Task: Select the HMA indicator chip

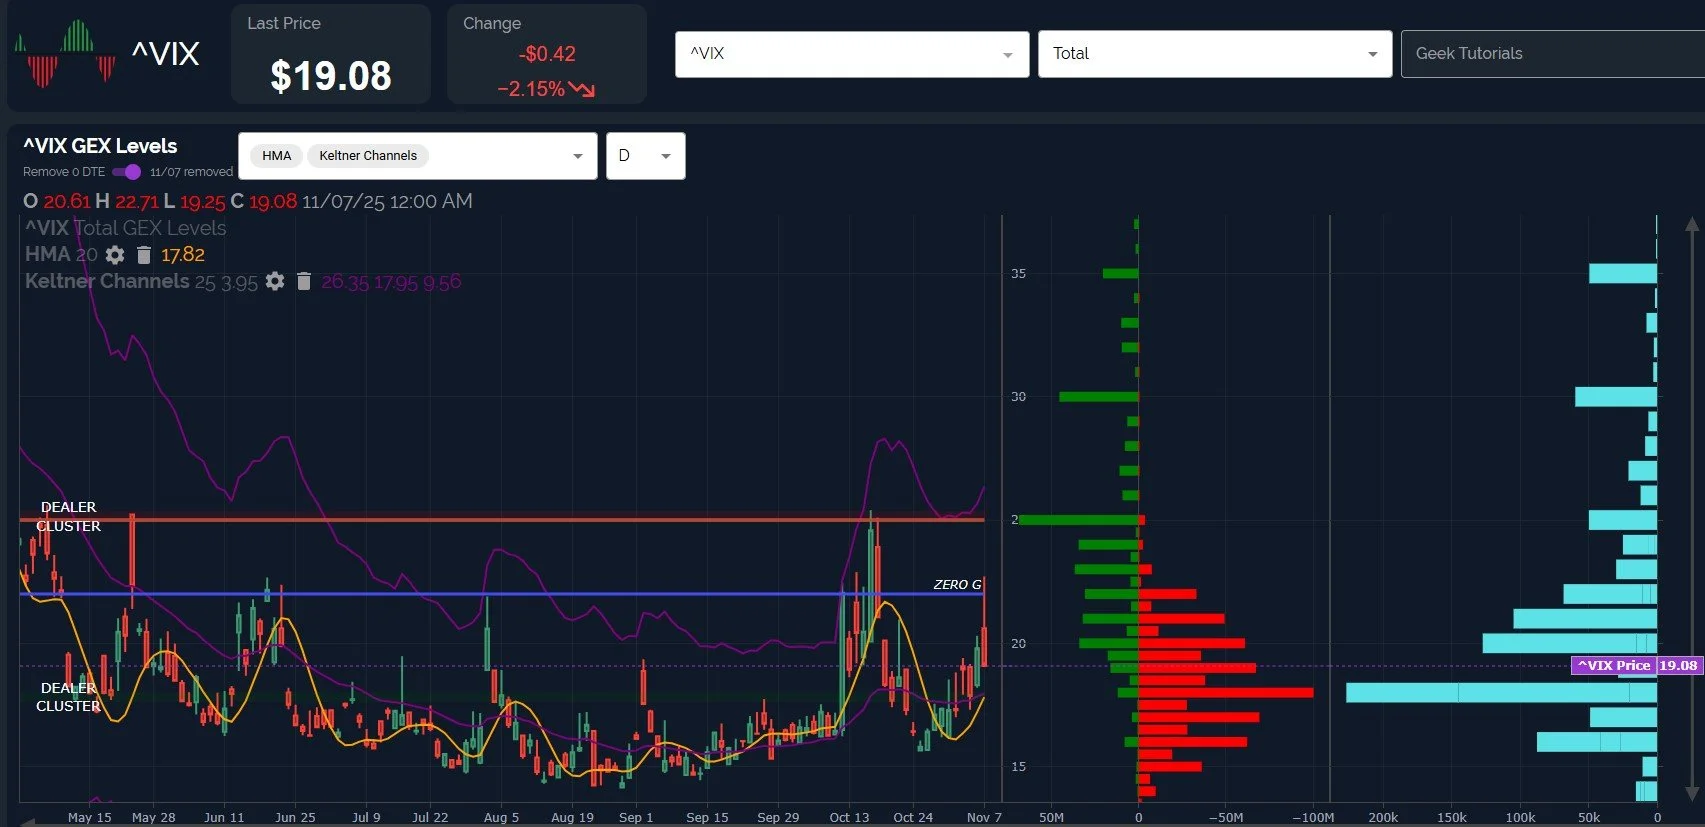Action: click(276, 156)
